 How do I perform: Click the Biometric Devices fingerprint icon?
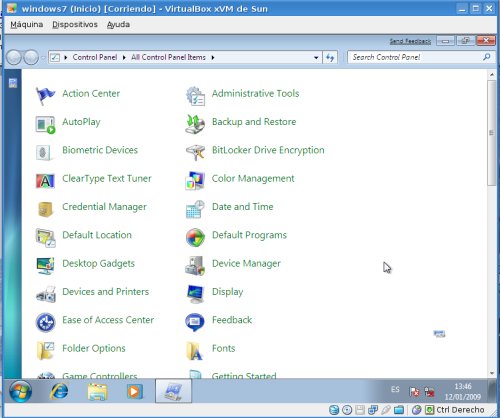pos(44,153)
